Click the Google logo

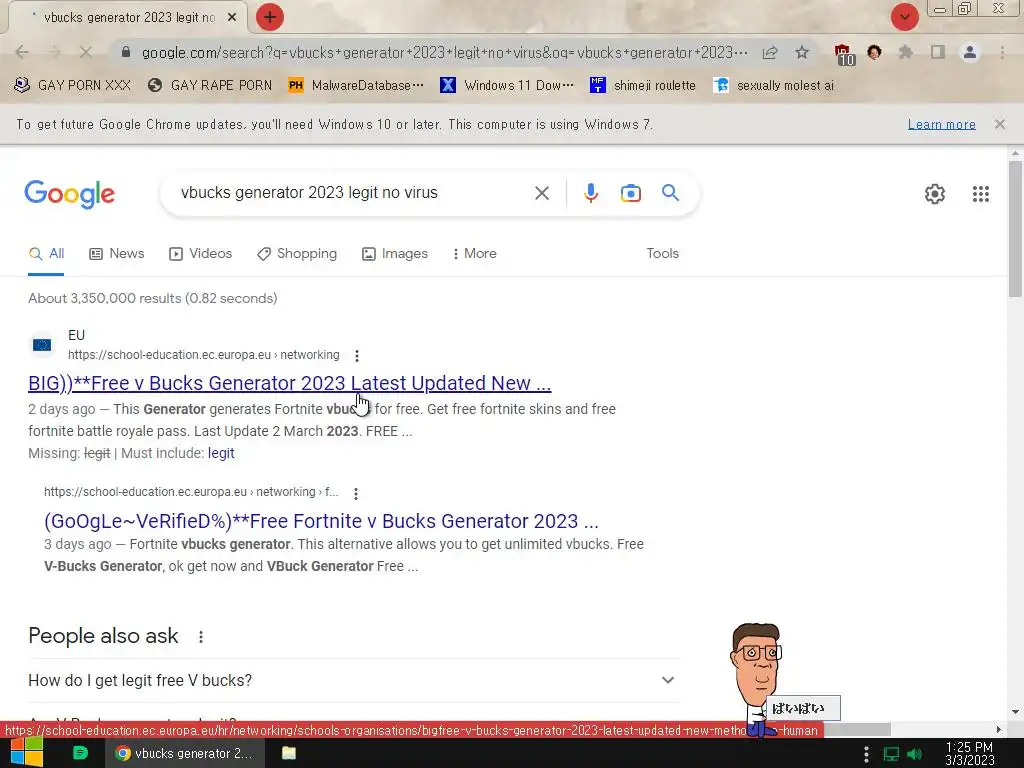[x=70, y=194]
